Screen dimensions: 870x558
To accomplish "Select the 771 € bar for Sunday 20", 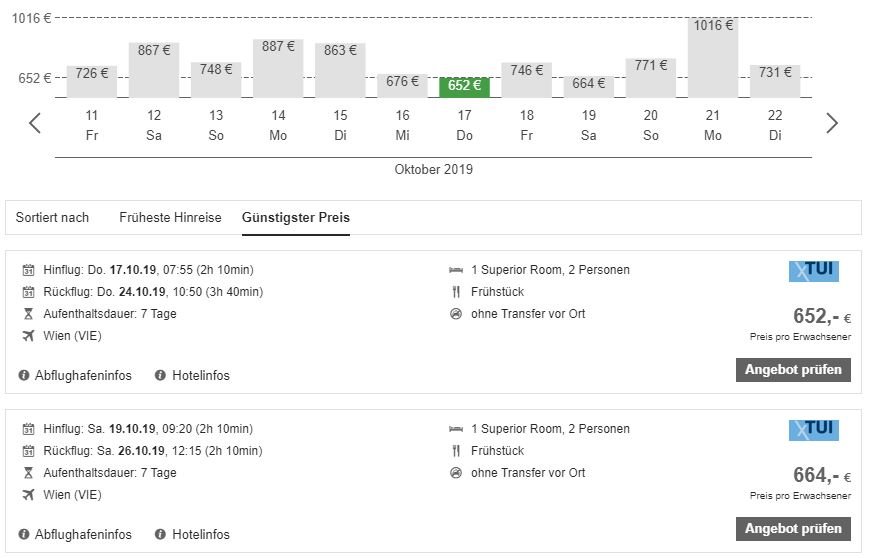I will (651, 78).
